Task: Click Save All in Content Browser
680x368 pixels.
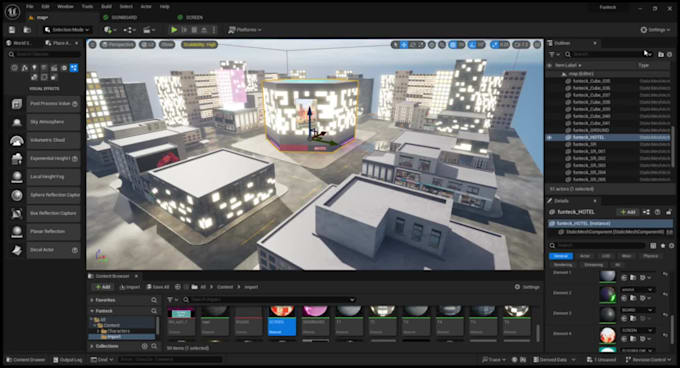Action: click(x=158, y=287)
